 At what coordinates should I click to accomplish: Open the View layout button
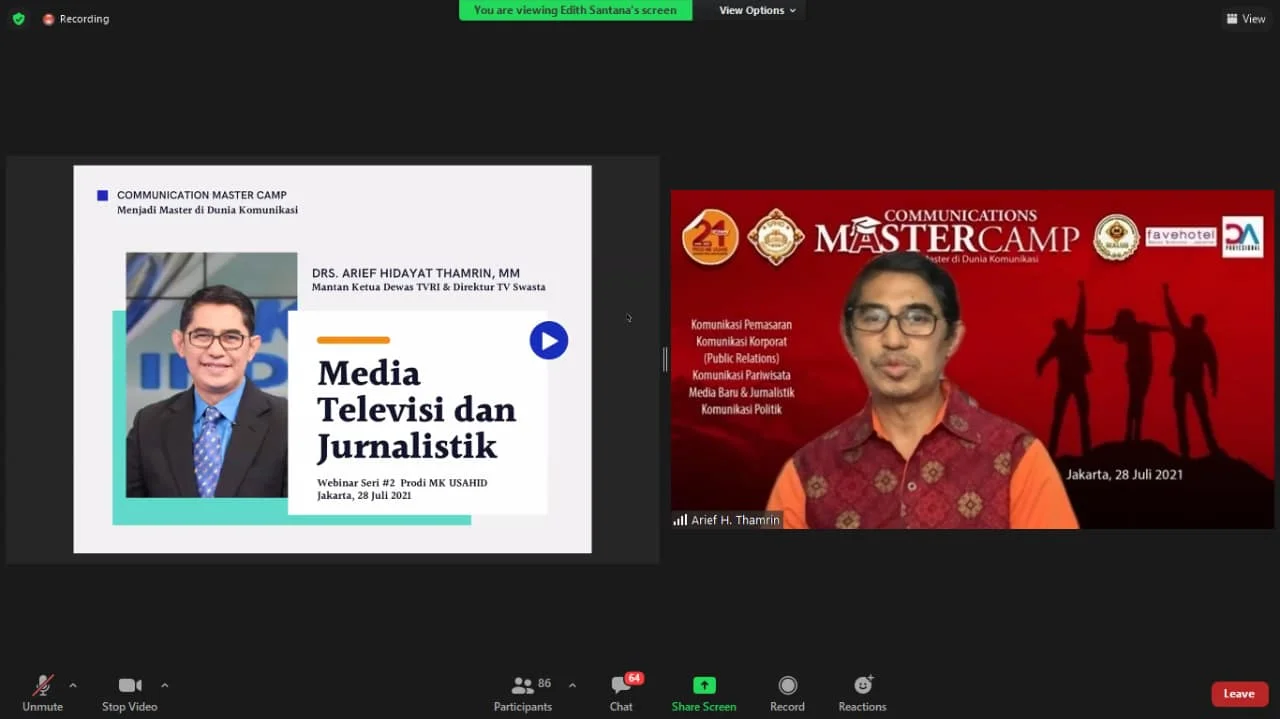tap(1246, 19)
